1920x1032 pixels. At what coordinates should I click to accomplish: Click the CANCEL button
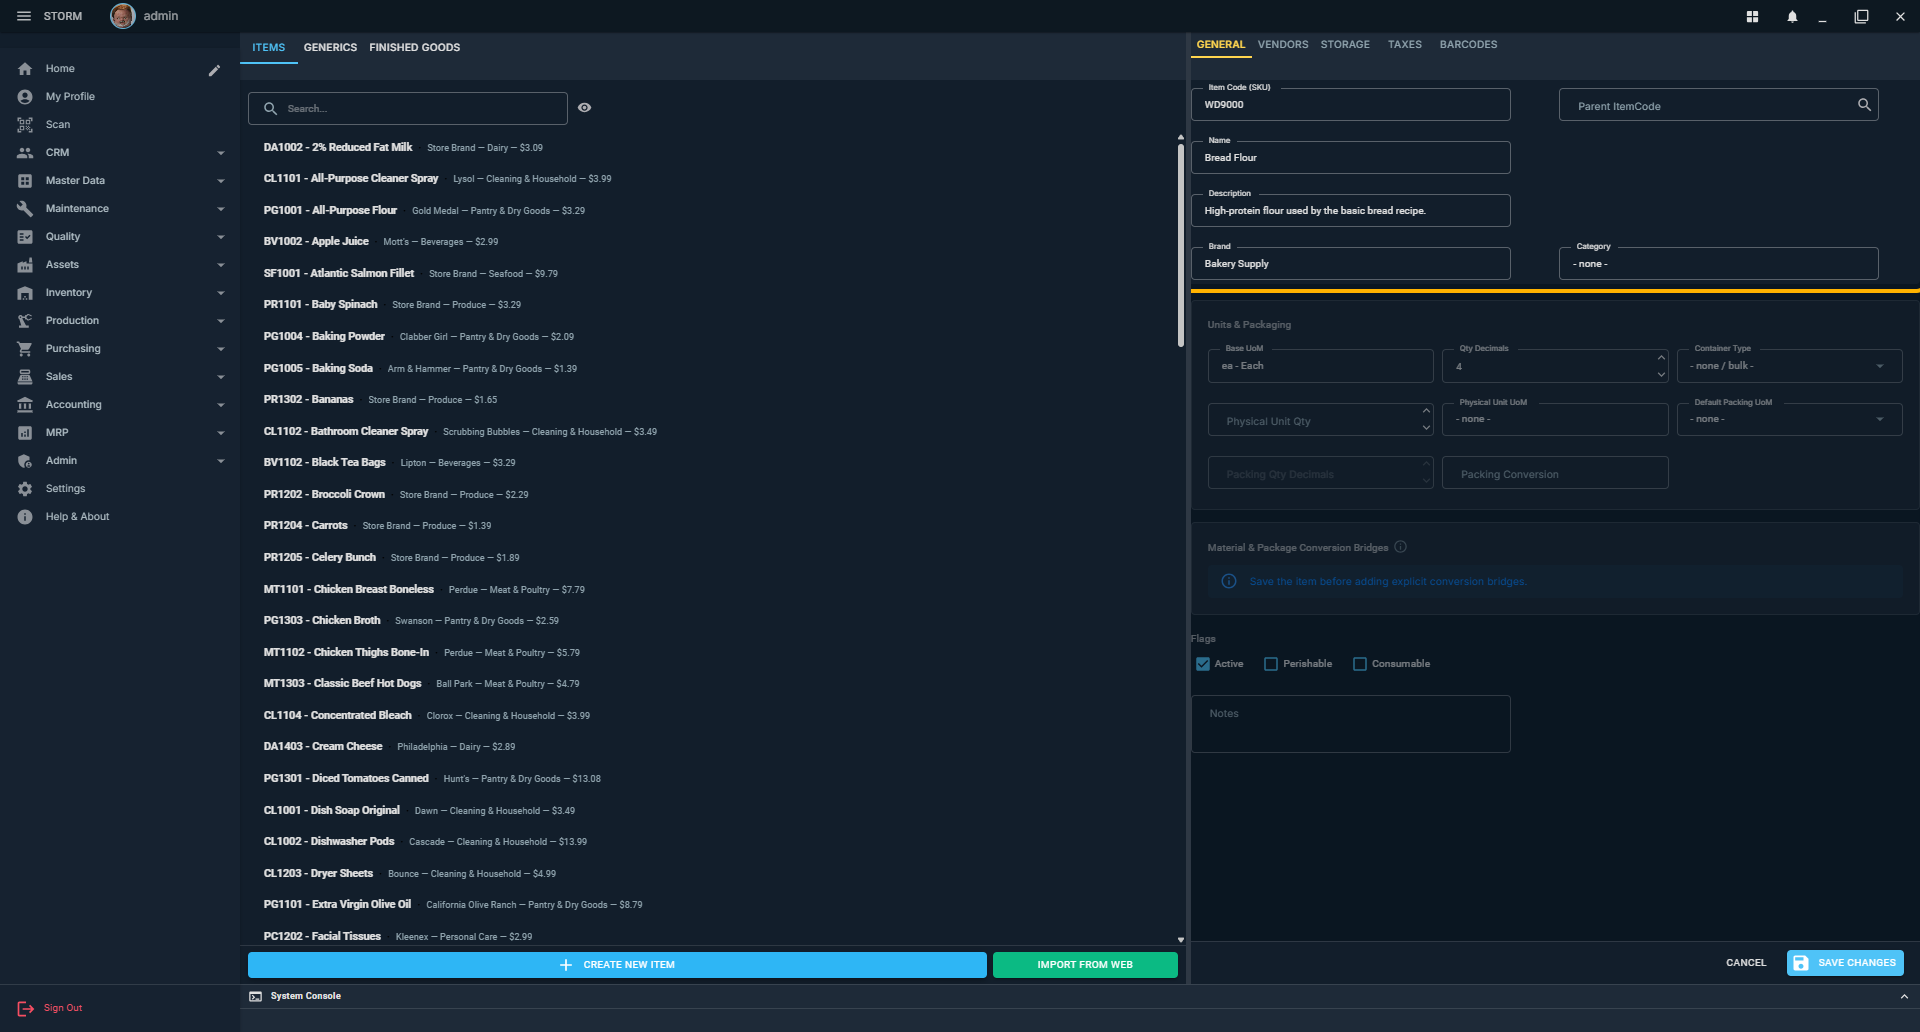coord(1746,962)
